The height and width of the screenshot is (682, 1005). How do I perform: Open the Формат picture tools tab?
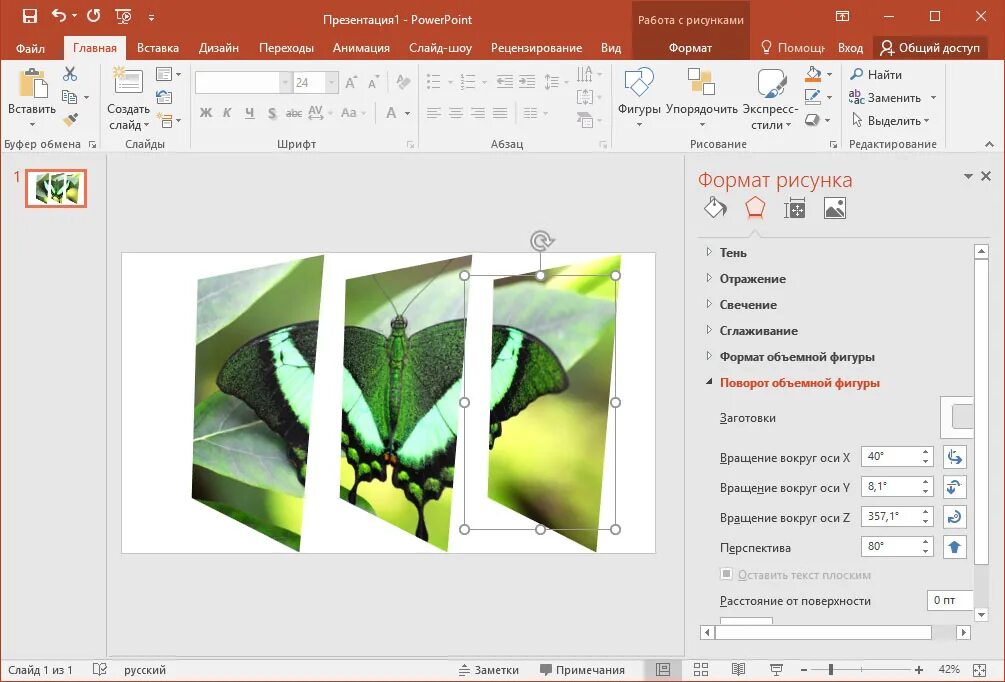pos(690,48)
